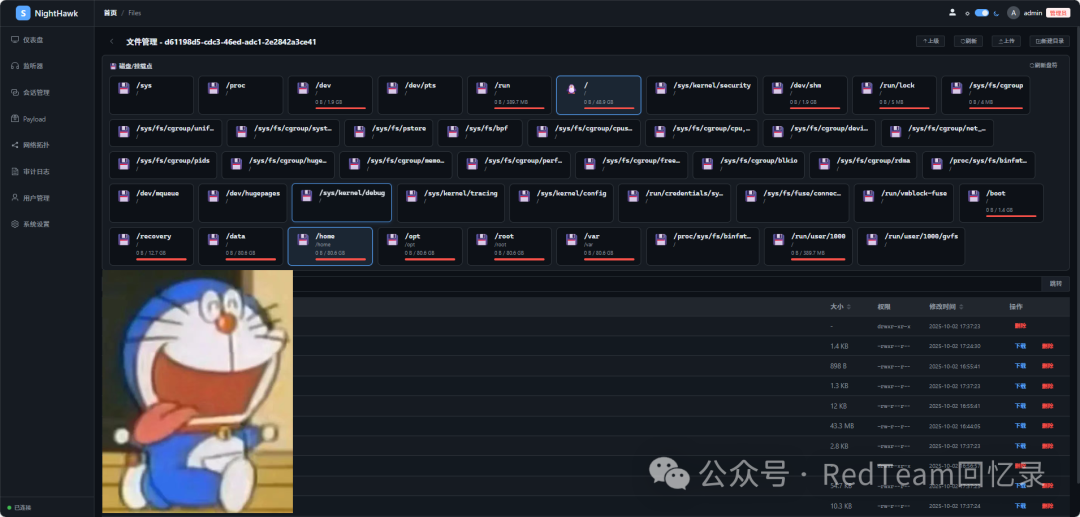Select the /proc mount disk icon
1080x517 pixels.
[x=213, y=89]
